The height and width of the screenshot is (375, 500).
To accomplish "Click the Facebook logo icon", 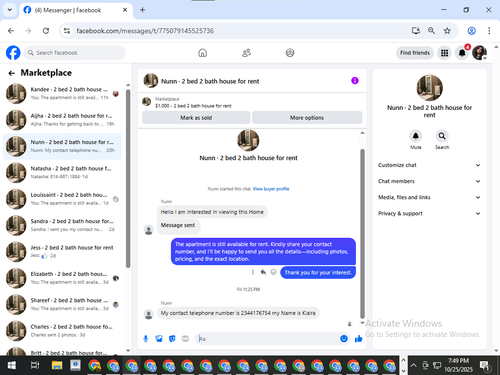I will click(13, 53).
